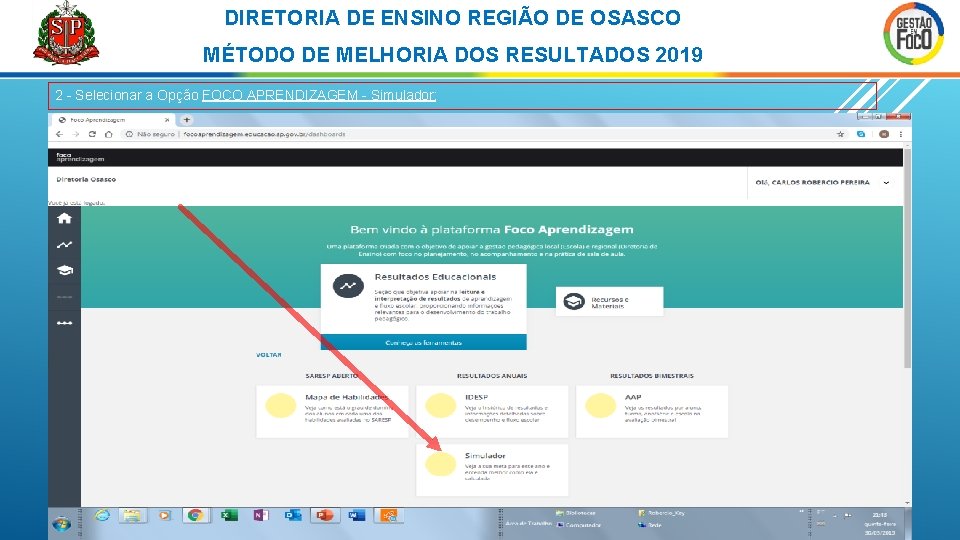Click the Home icon in the left sidebar
This screenshot has width=960, height=540.
click(64, 219)
